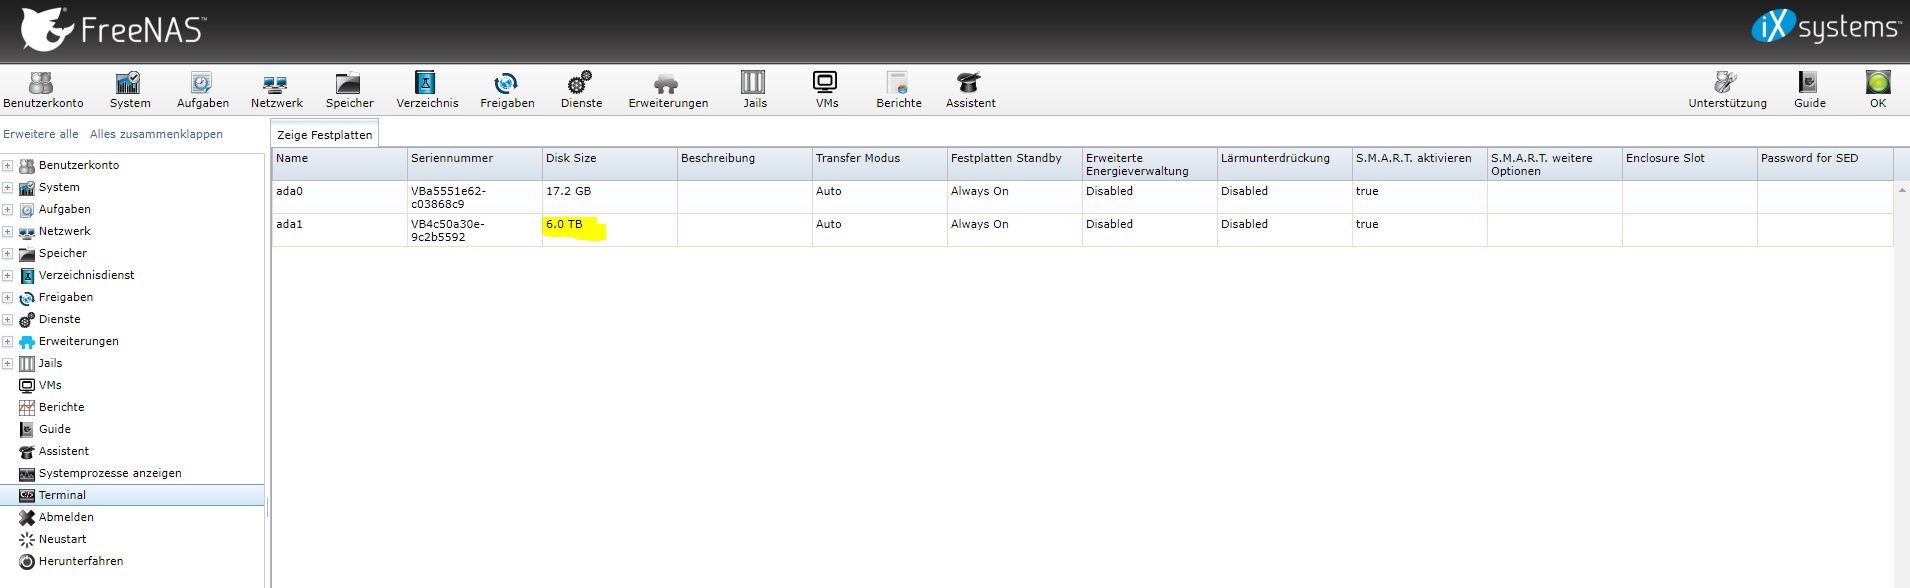The height and width of the screenshot is (588, 1910).
Task: Open VMs toolbar icon
Action: coord(826,90)
